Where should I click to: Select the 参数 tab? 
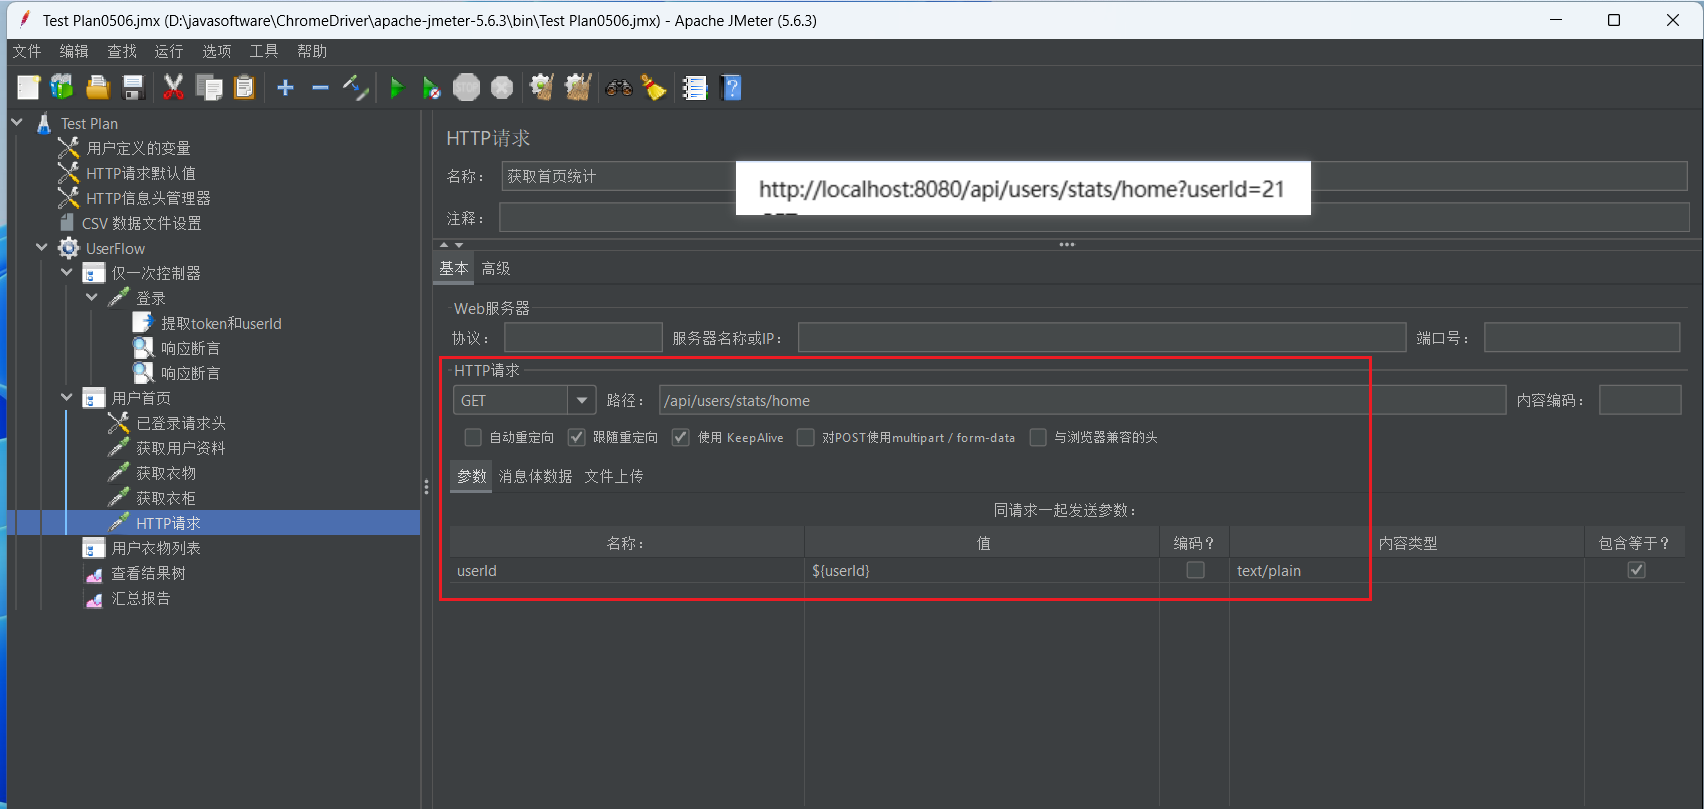click(472, 476)
